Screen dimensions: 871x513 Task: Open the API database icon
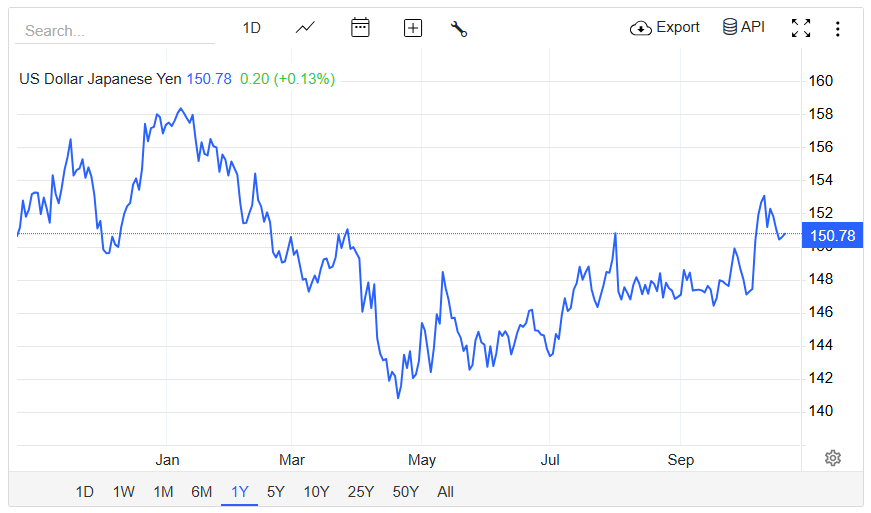point(743,28)
